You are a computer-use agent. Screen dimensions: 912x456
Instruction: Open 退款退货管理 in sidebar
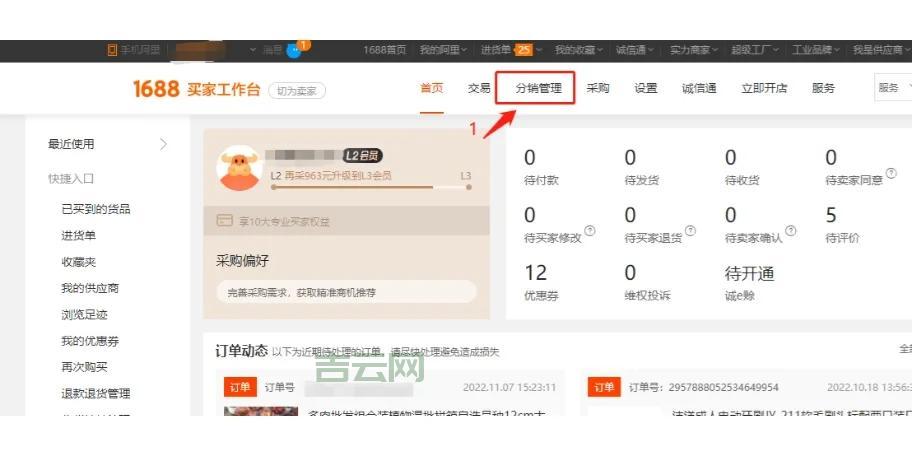point(96,394)
